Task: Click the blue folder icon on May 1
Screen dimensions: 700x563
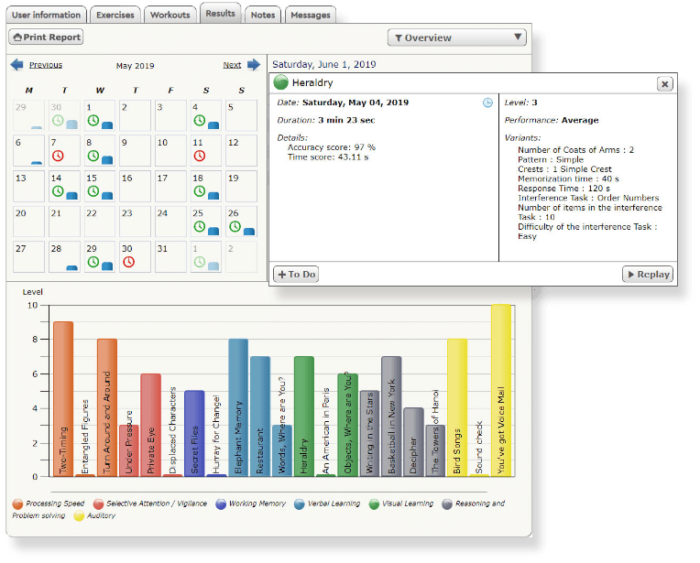Action: 107,125
